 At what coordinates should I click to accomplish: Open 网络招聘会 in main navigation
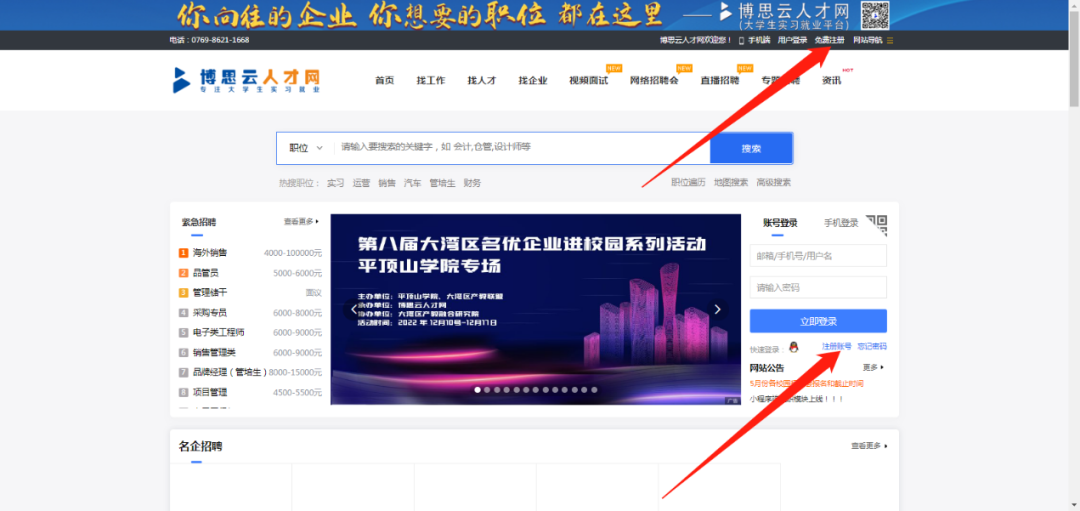coord(654,81)
